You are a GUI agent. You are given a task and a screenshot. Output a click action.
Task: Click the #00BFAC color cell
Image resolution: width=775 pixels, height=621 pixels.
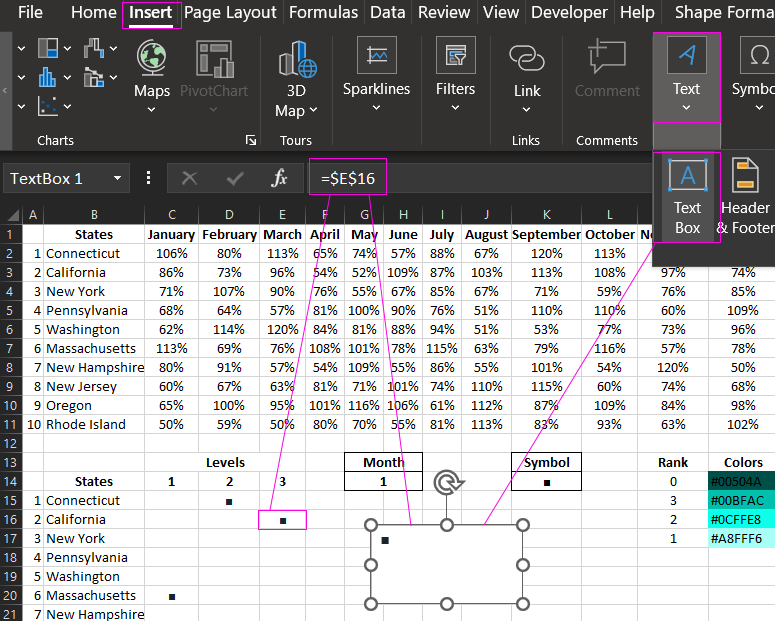(741, 500)
